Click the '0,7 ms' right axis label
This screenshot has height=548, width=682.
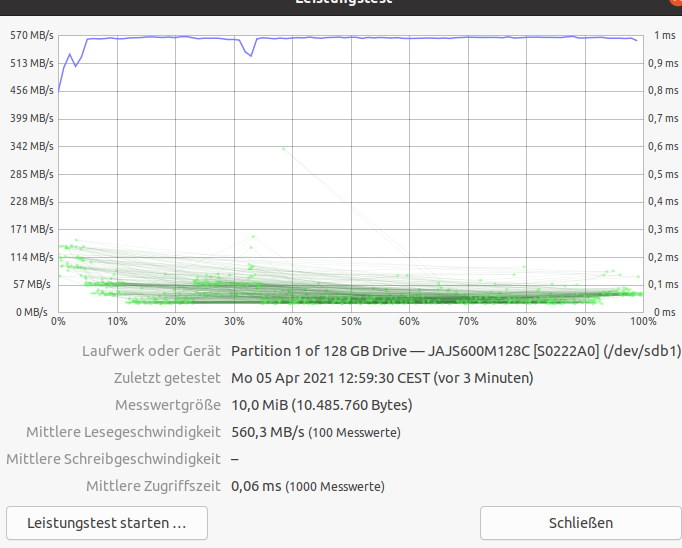click(663, 118)
